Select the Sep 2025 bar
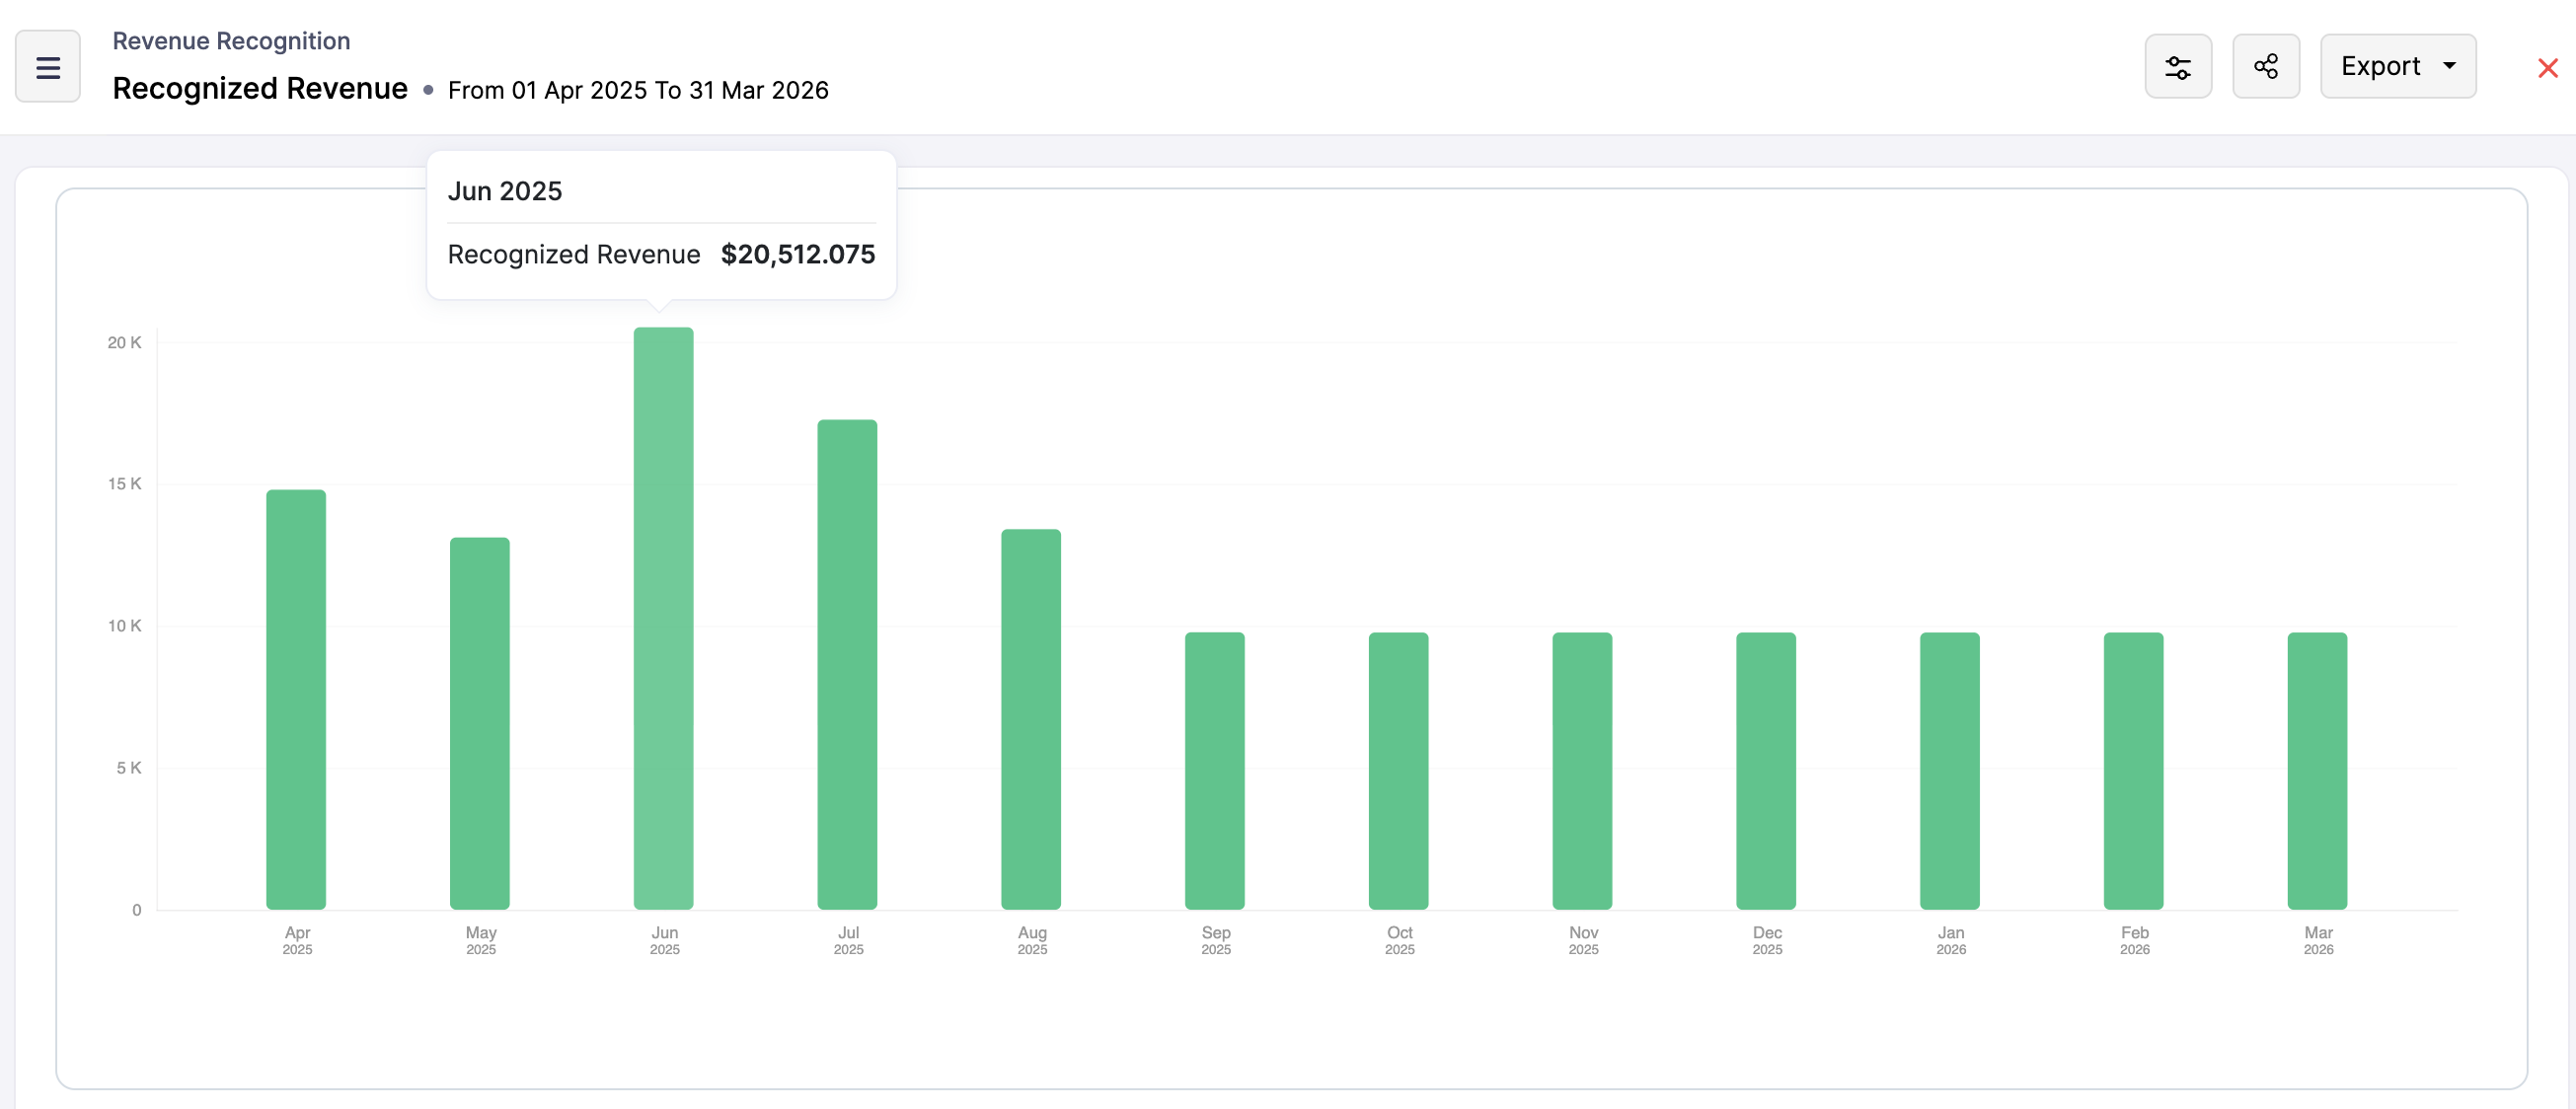Screen dimensions: 2576x1109 click(1215, 771)
